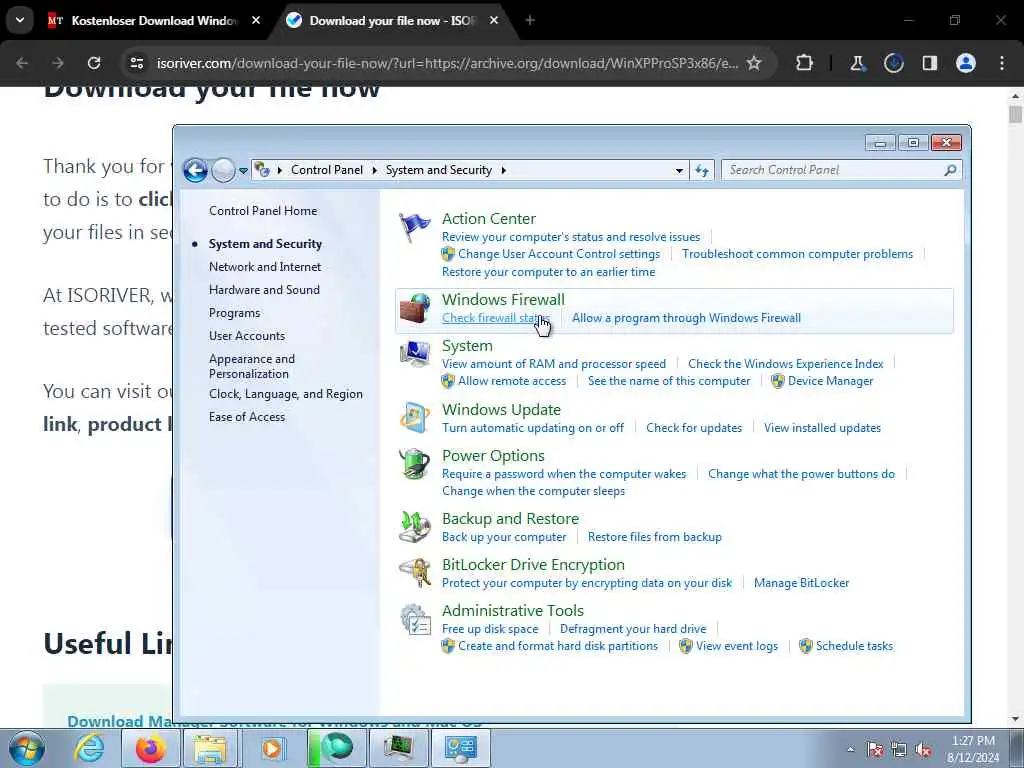Go back in Control Panel window
1024x768 pixels.
(x=195, y=170)
